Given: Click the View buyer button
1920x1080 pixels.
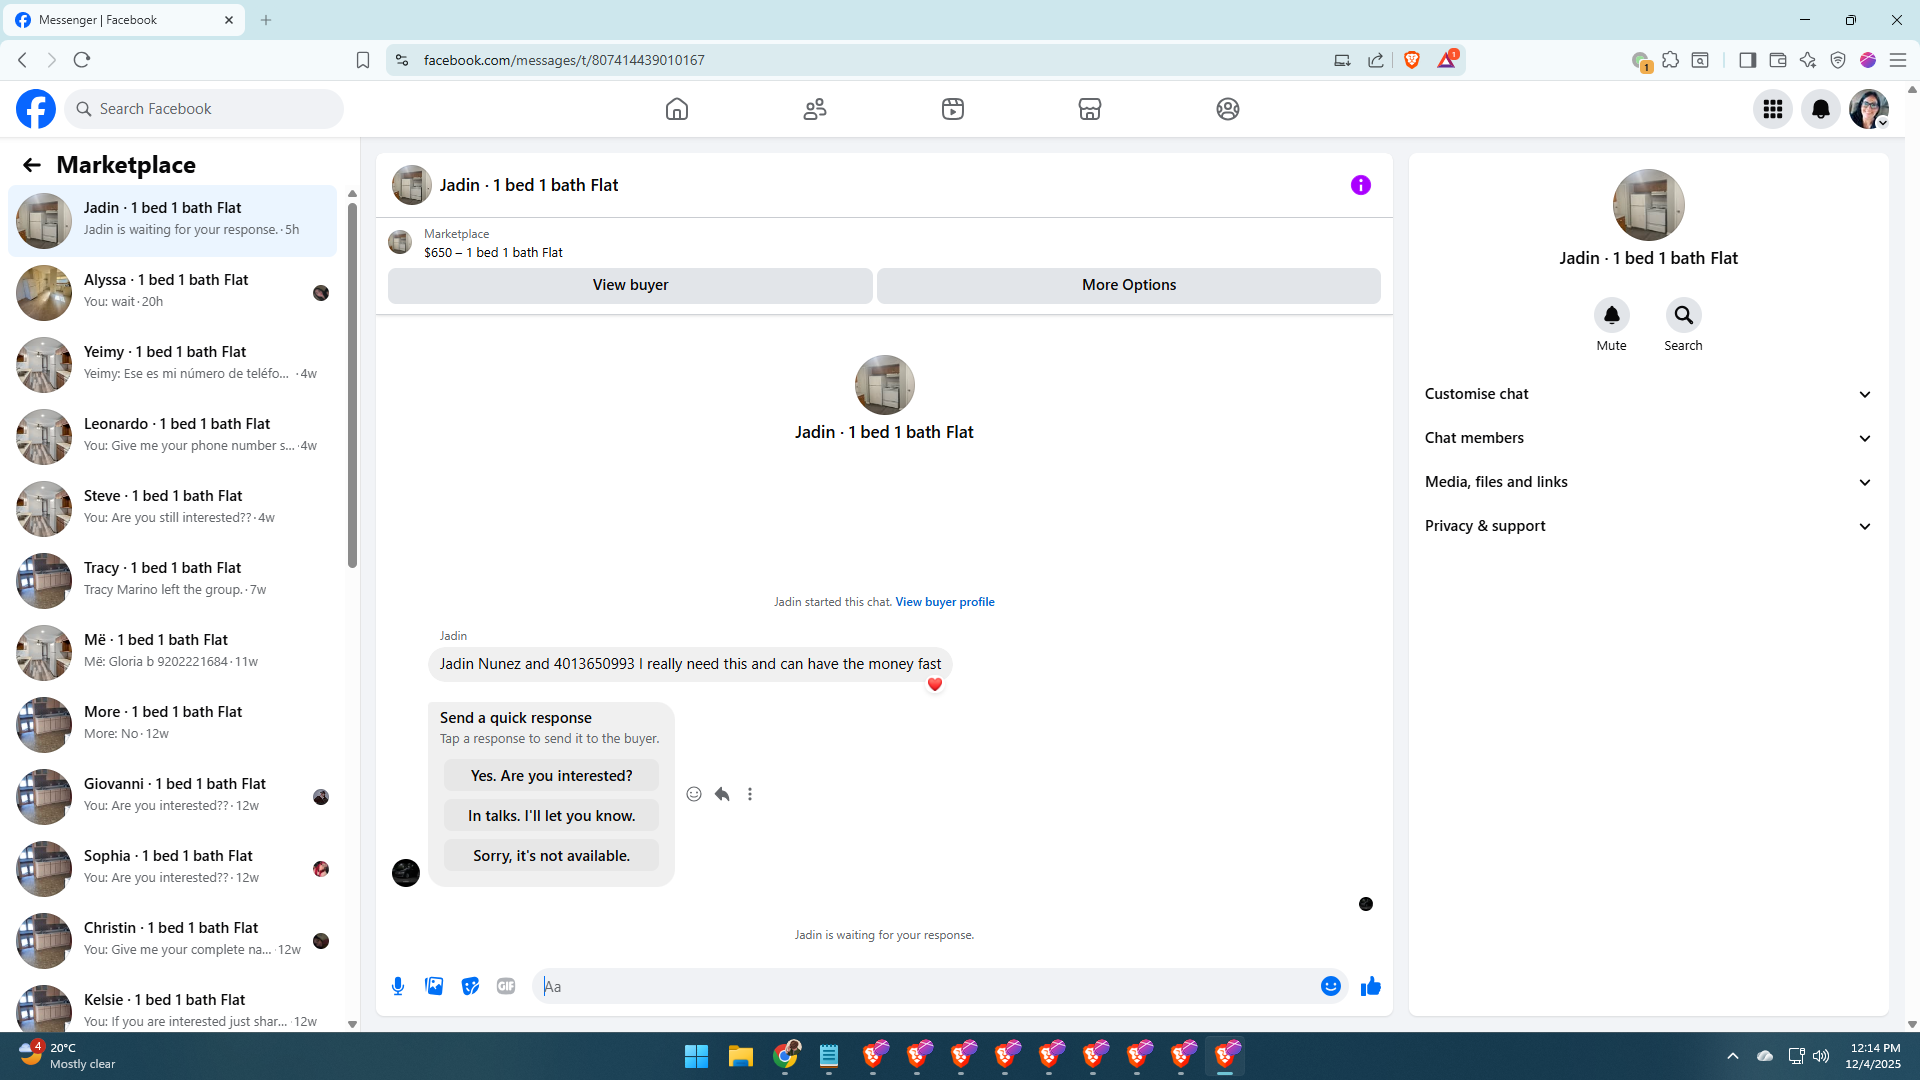Looking at the screenshot, I should tap(630, 285).
